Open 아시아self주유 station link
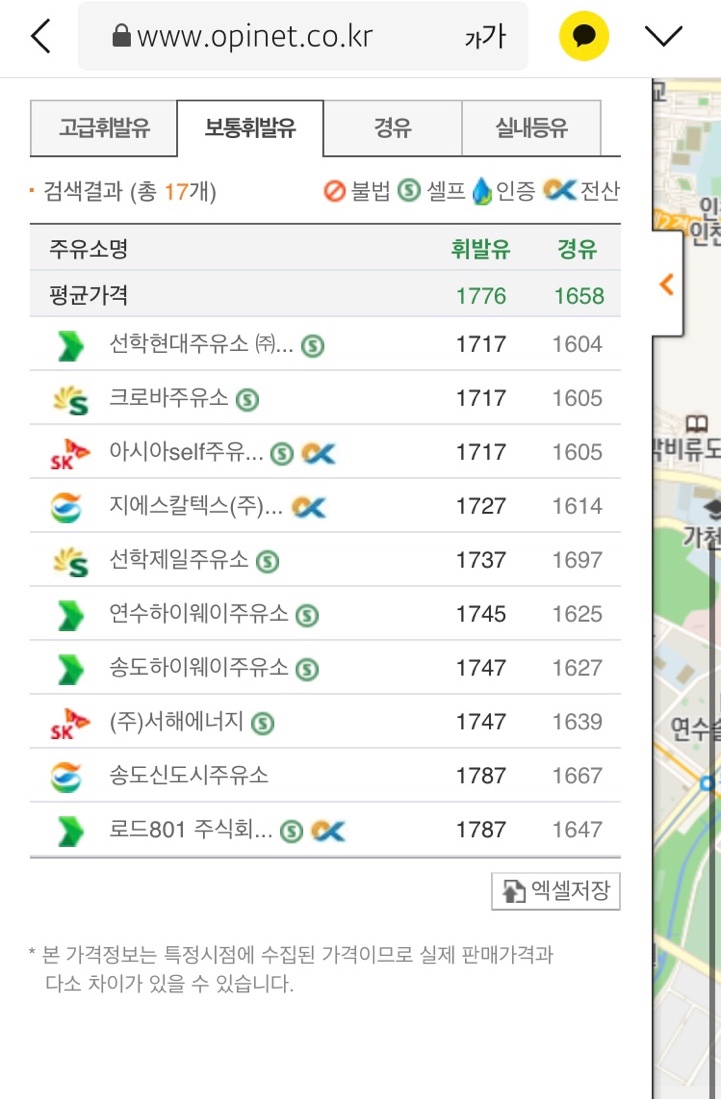721x1099 pixels. (x=186, y=452)
